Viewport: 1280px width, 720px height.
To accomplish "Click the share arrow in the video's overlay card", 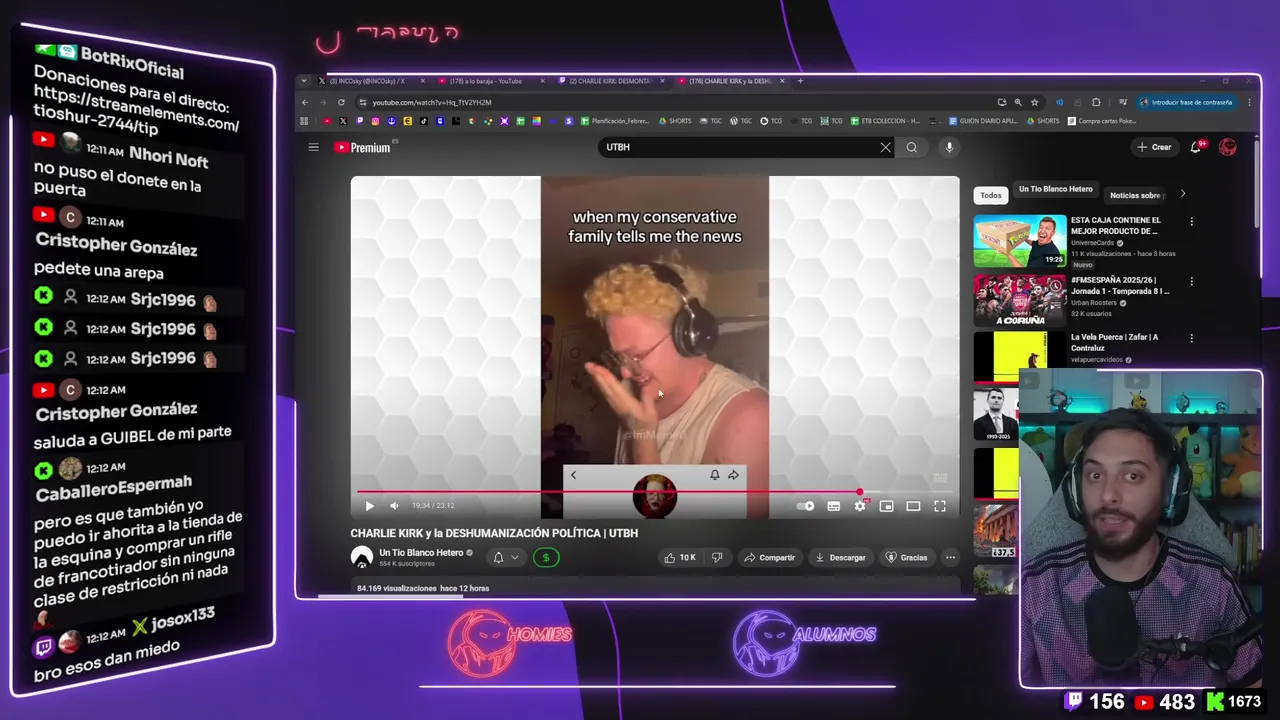I will pos(733,475).
